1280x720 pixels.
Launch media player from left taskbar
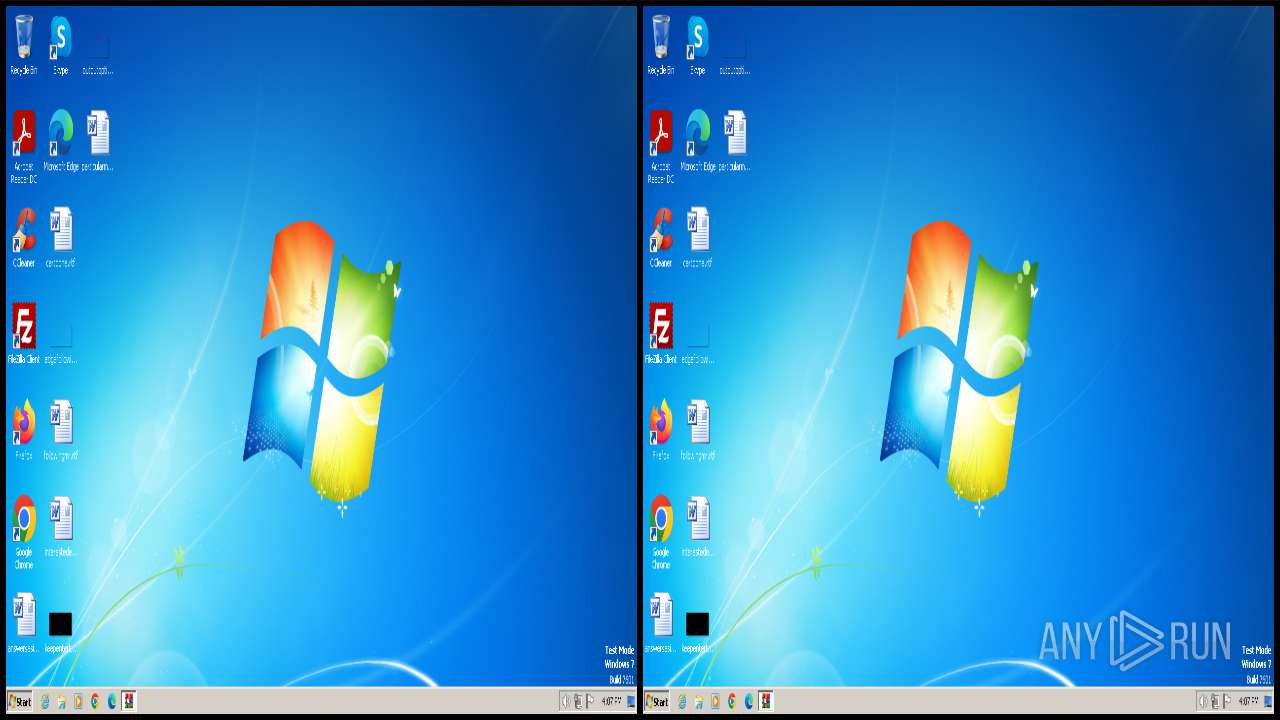click(78, 702)
